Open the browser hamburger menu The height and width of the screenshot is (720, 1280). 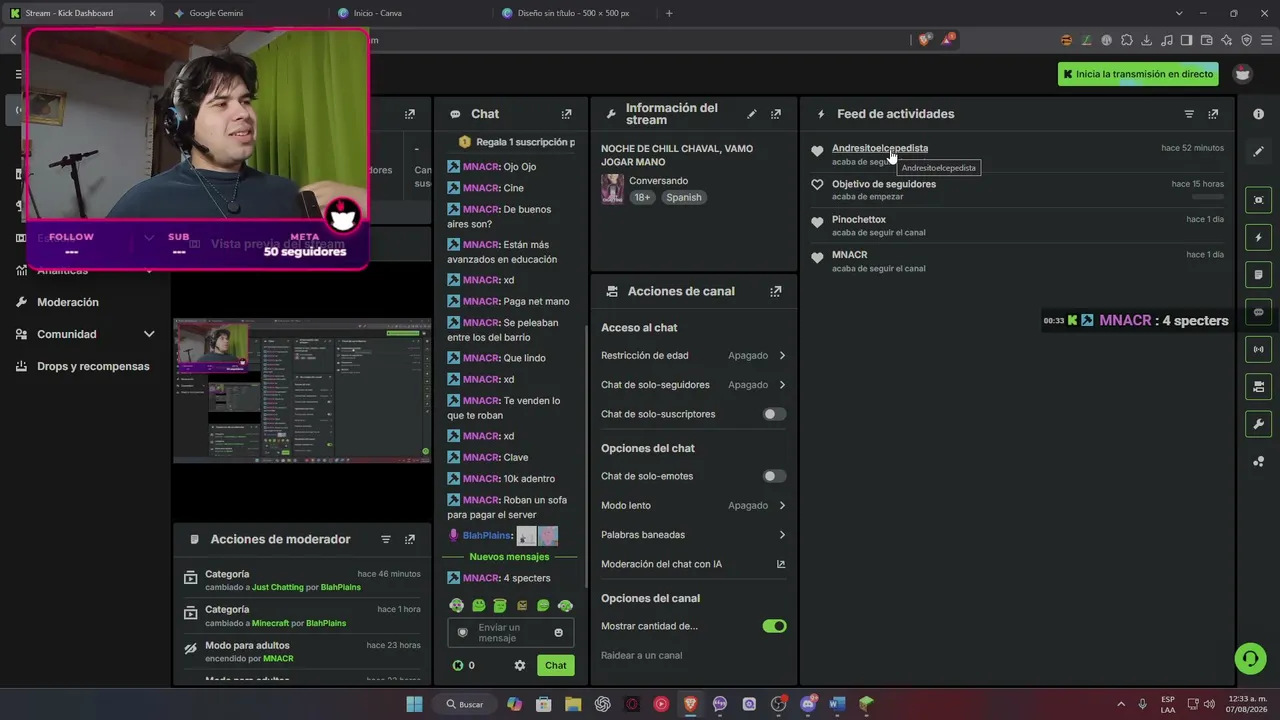click(1266, 40)
